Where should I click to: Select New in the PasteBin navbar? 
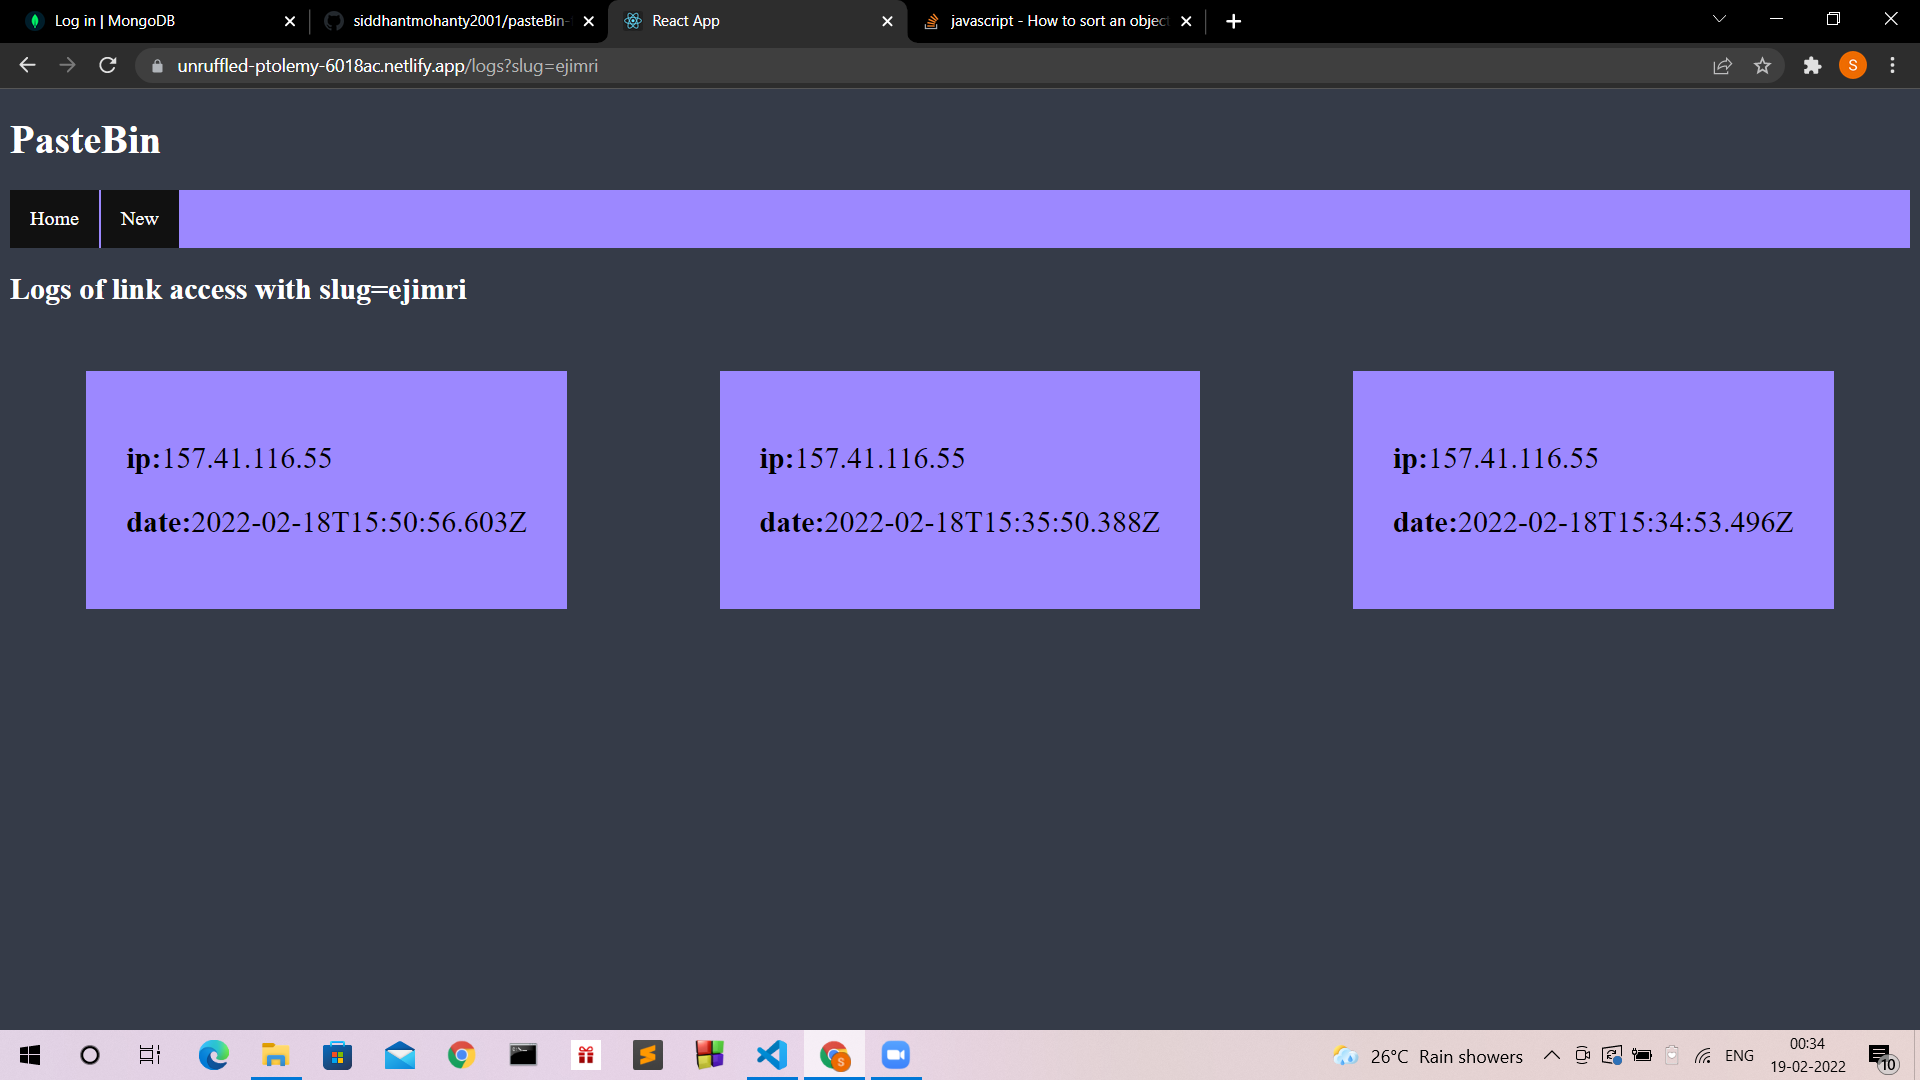139,218
